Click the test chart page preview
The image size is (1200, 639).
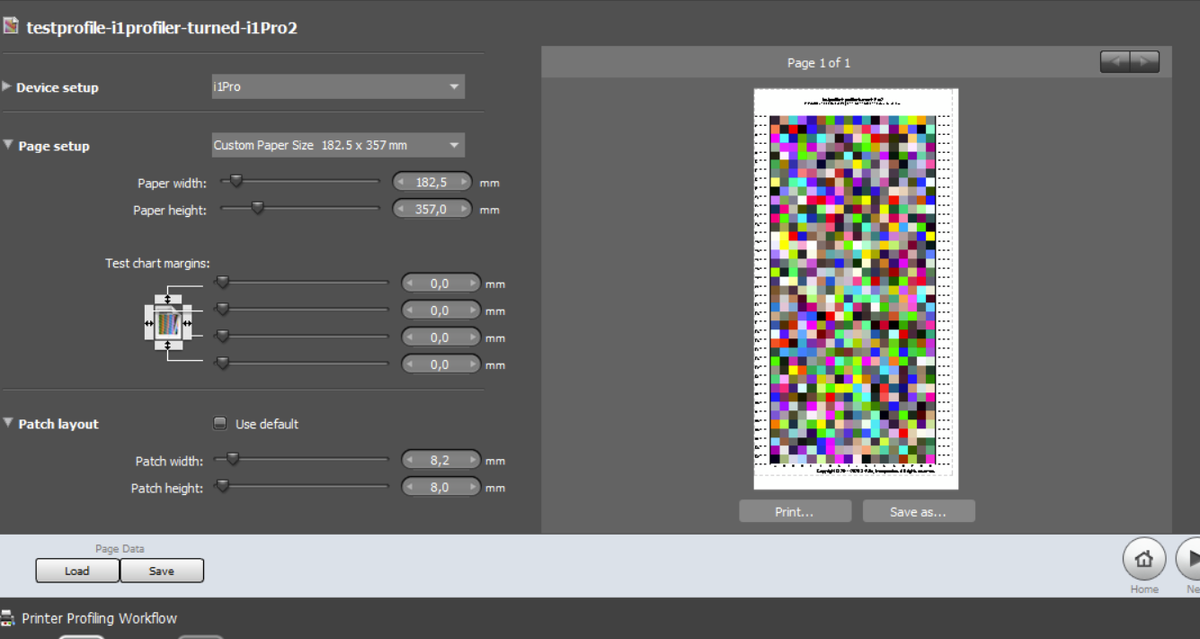point(856,289)
